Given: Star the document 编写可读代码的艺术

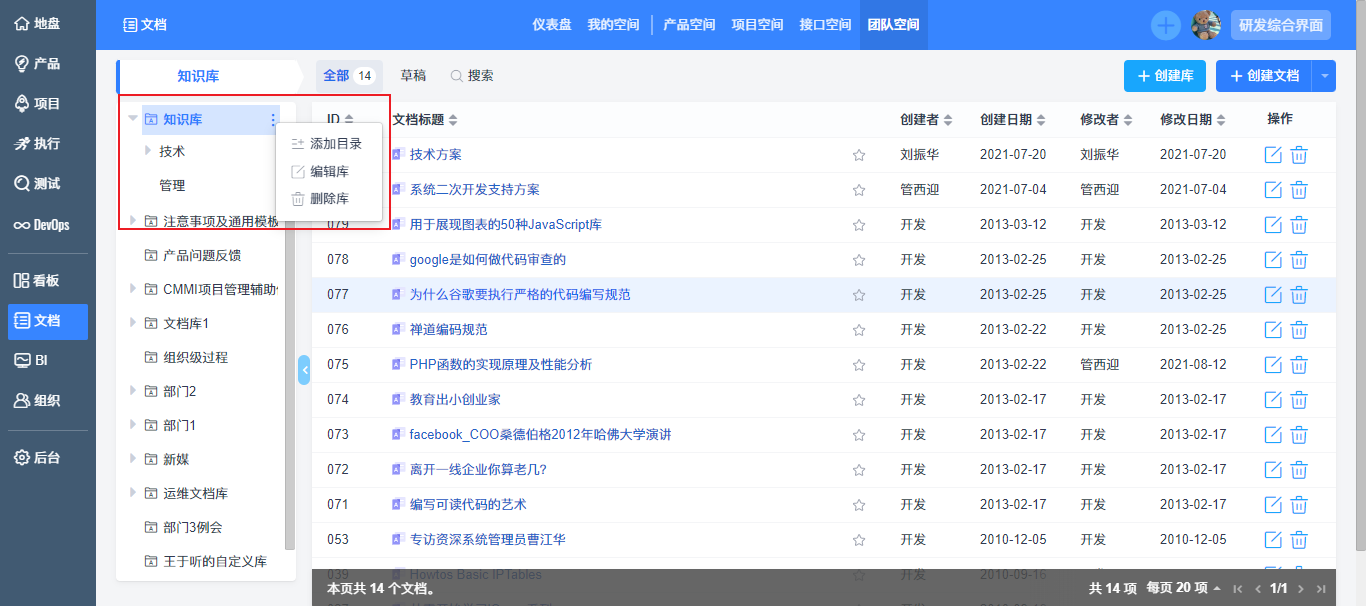Looking at the screenshot, I should [x=858, y=504].
